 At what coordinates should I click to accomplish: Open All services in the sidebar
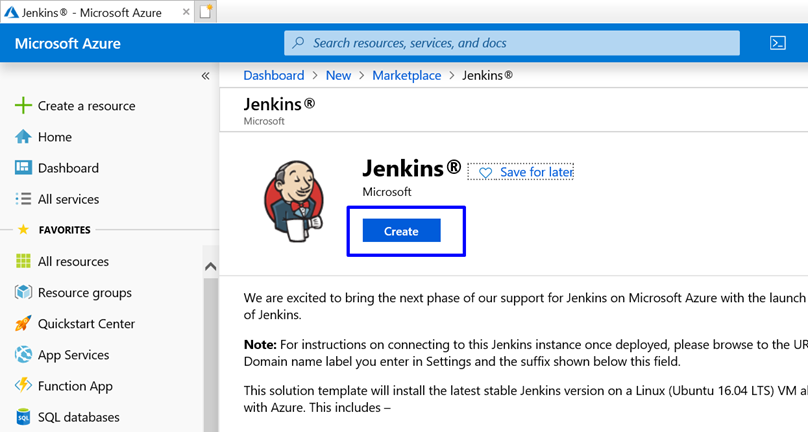point(68,199)
